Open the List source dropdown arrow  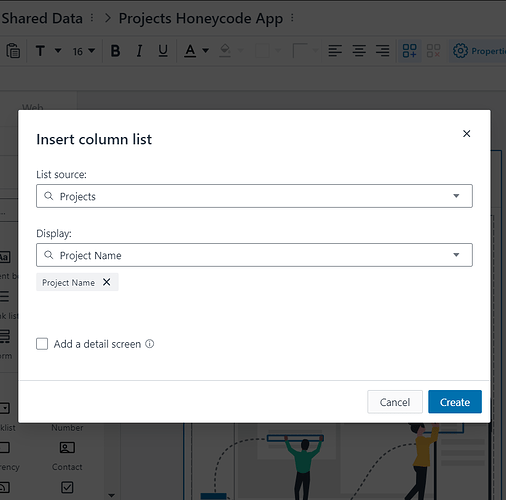pos(456,196)
